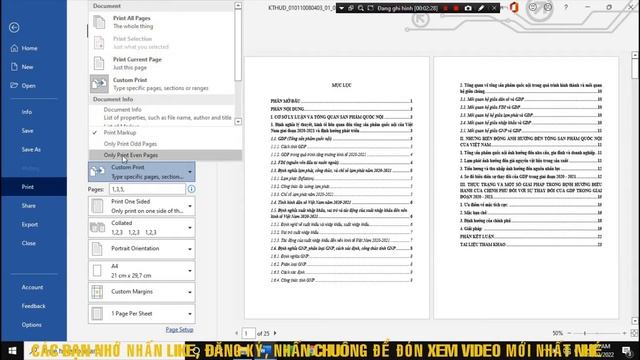Viewport: 640px width, 360px height.
Task: Click the recorder magnifier zoom icon
Action: (x=360, y=8)
